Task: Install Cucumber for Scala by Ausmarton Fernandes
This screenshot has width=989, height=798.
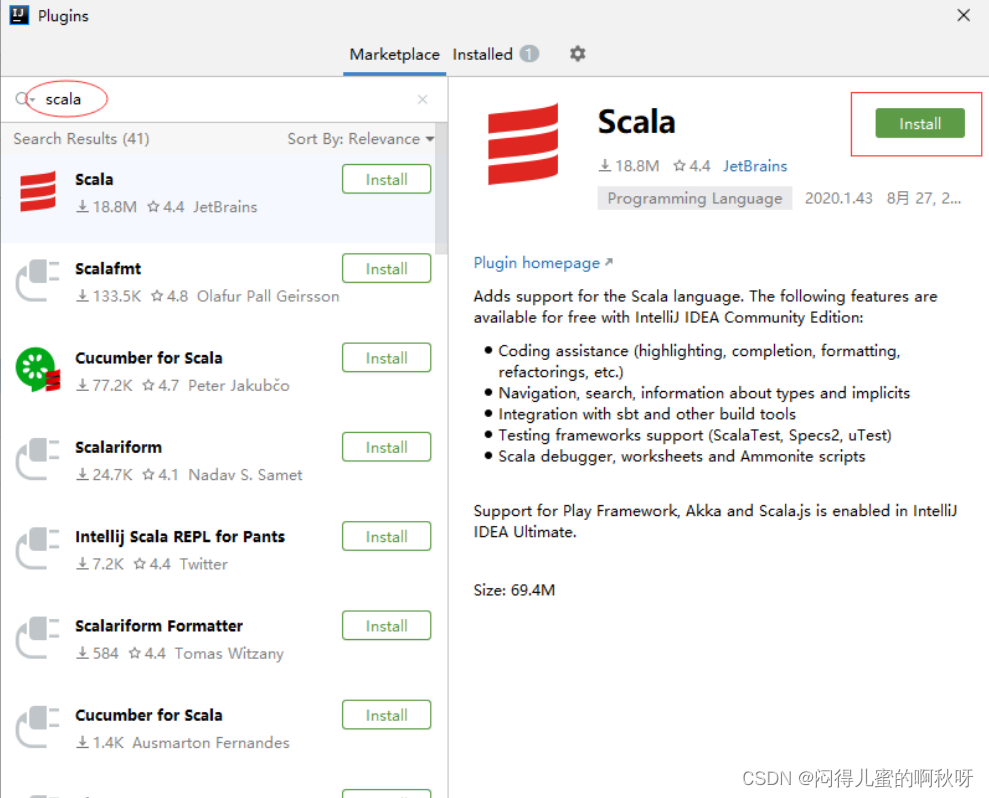Action: 387,715
